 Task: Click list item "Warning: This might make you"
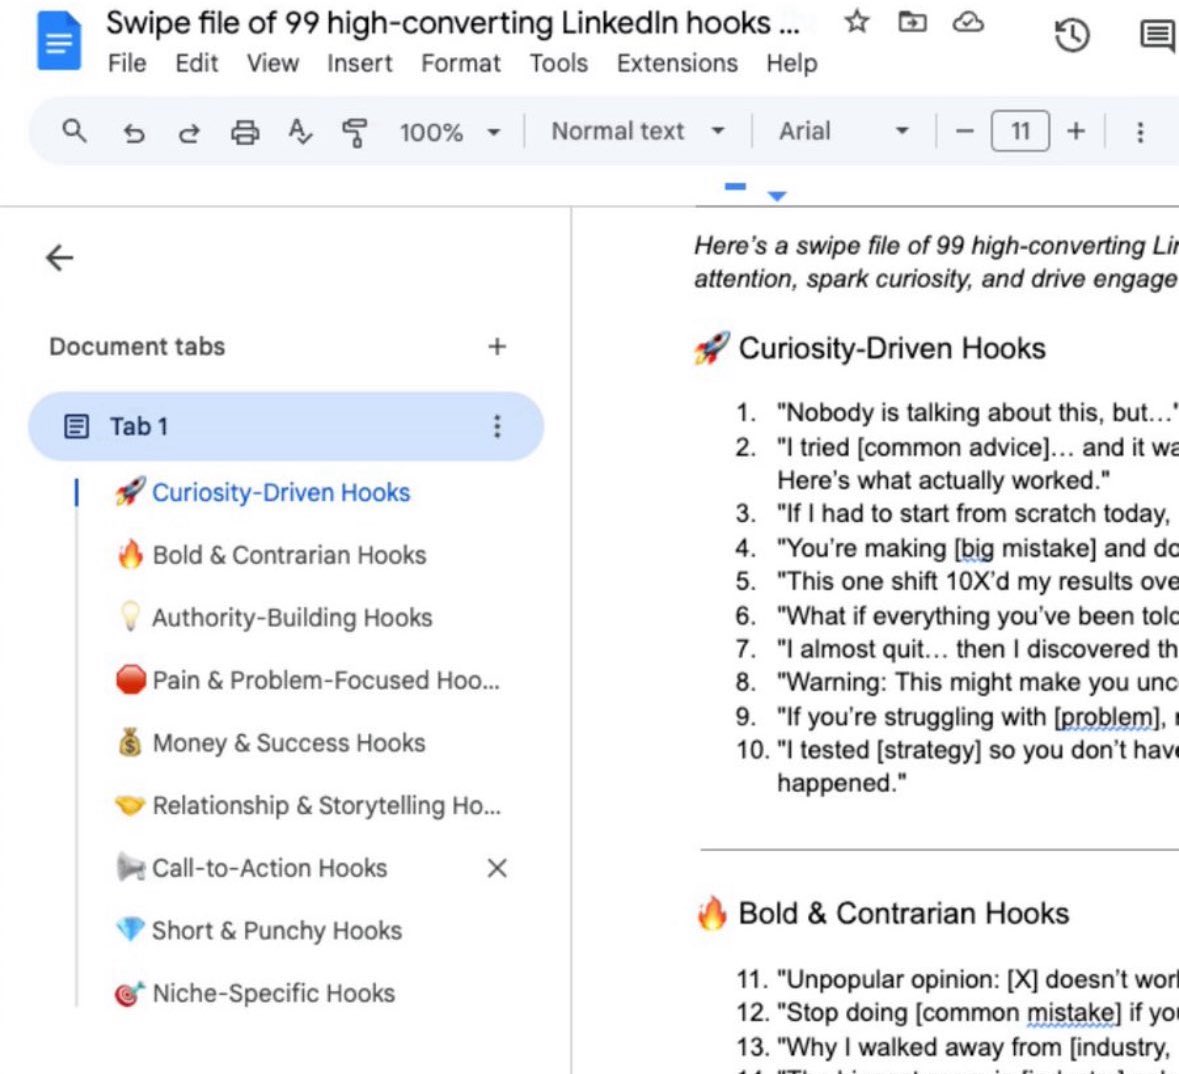[977, 682]
